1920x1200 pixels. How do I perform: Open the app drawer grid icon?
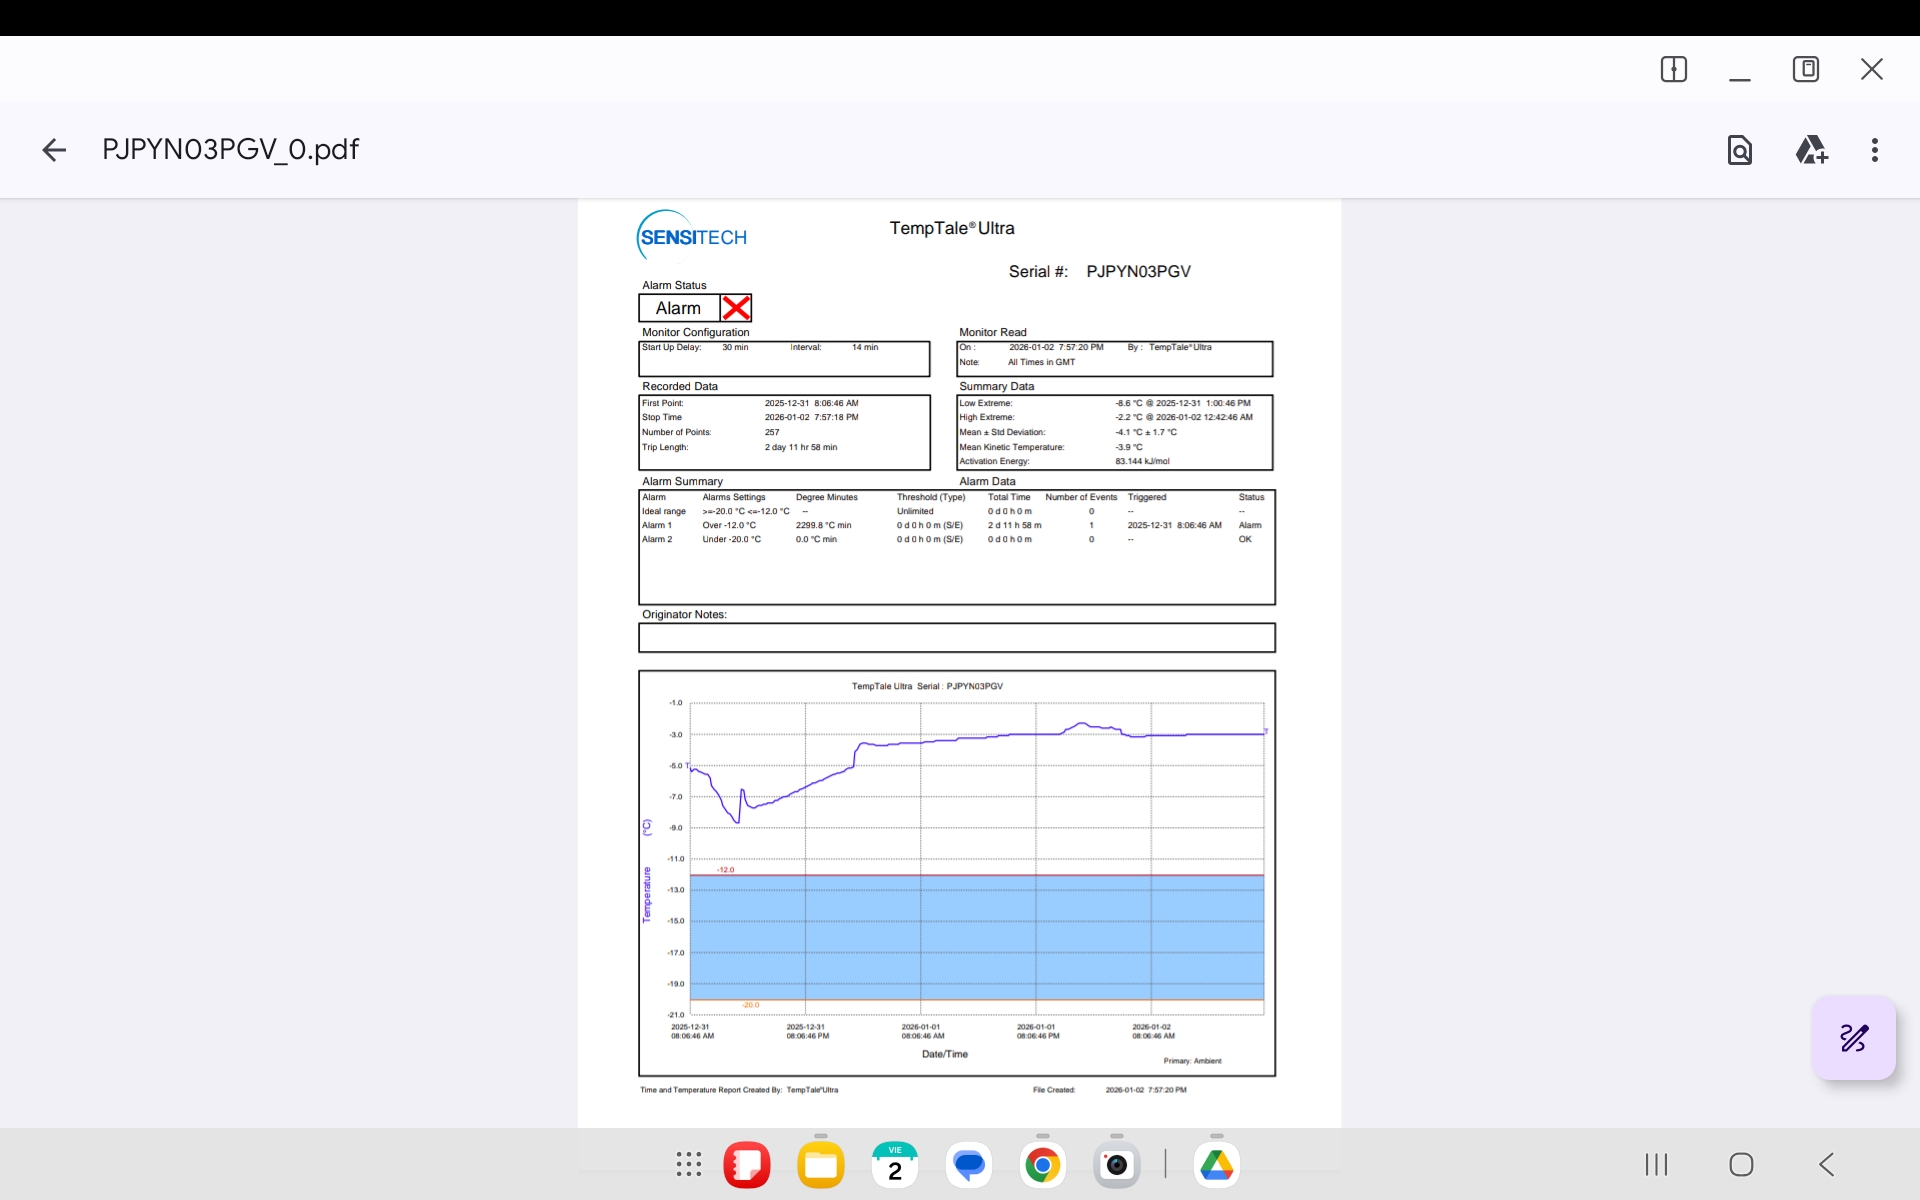pos(688,1164)
